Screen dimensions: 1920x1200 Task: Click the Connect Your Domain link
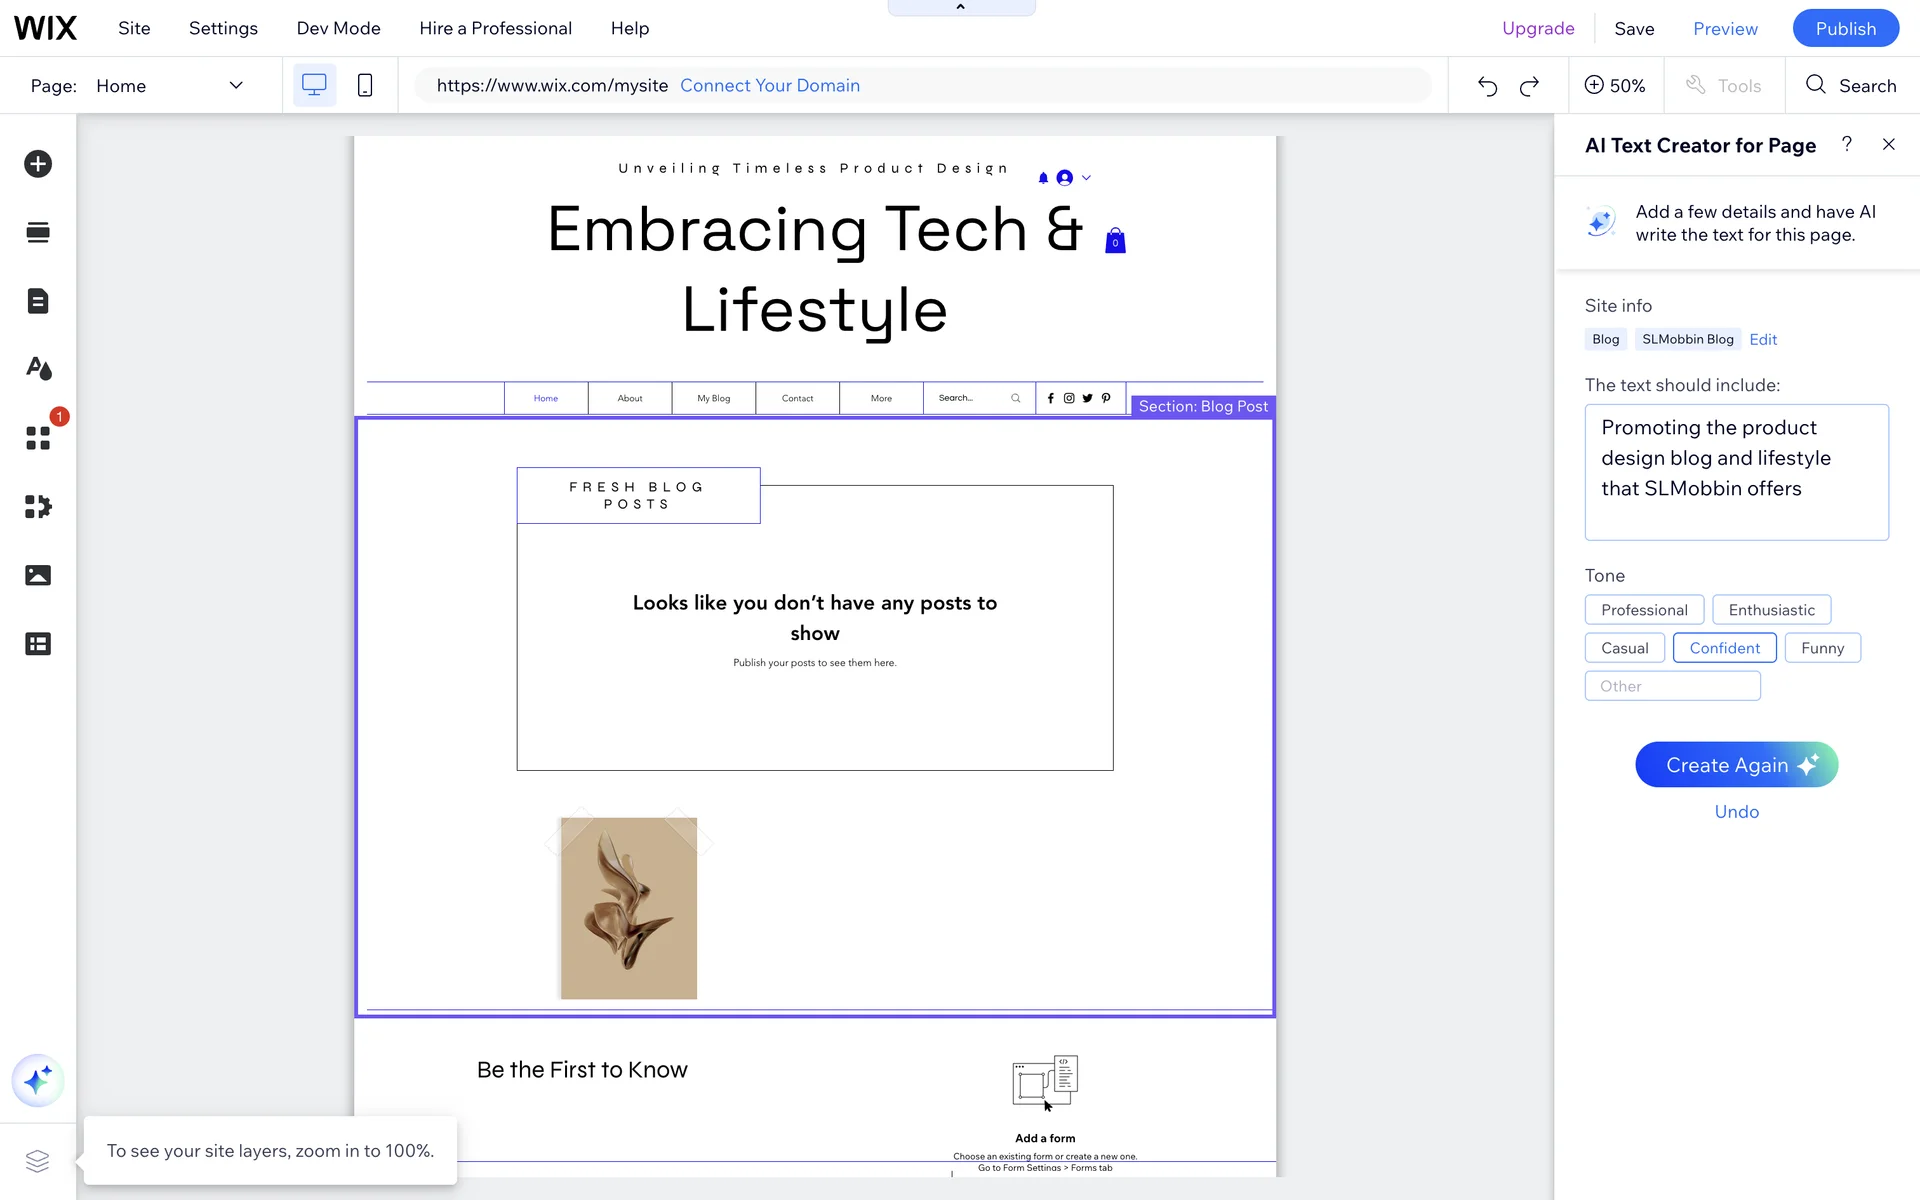(x=769, y=85)
